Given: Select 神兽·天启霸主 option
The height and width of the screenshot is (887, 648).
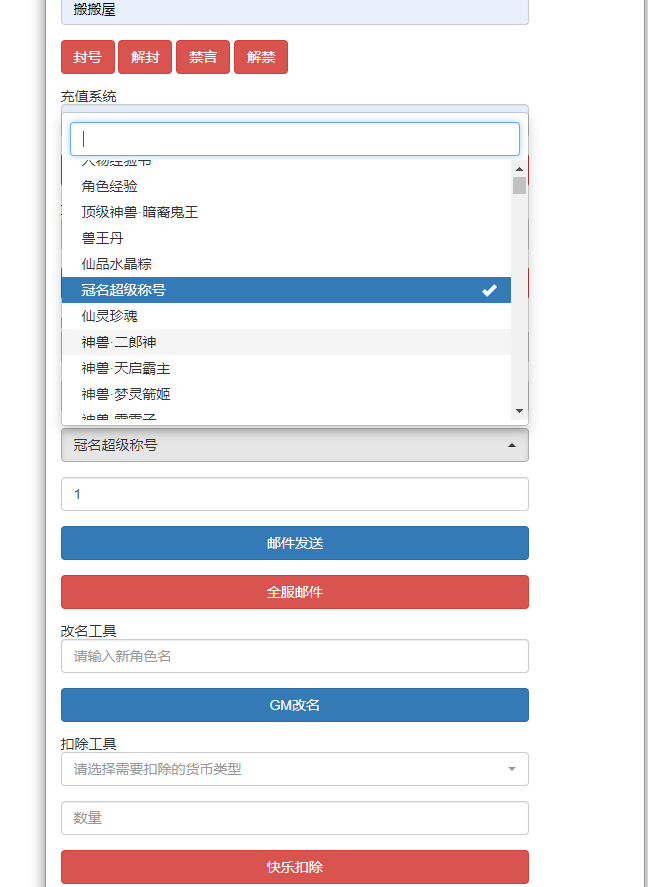Looking at the screenshot, I should (126, 368).
